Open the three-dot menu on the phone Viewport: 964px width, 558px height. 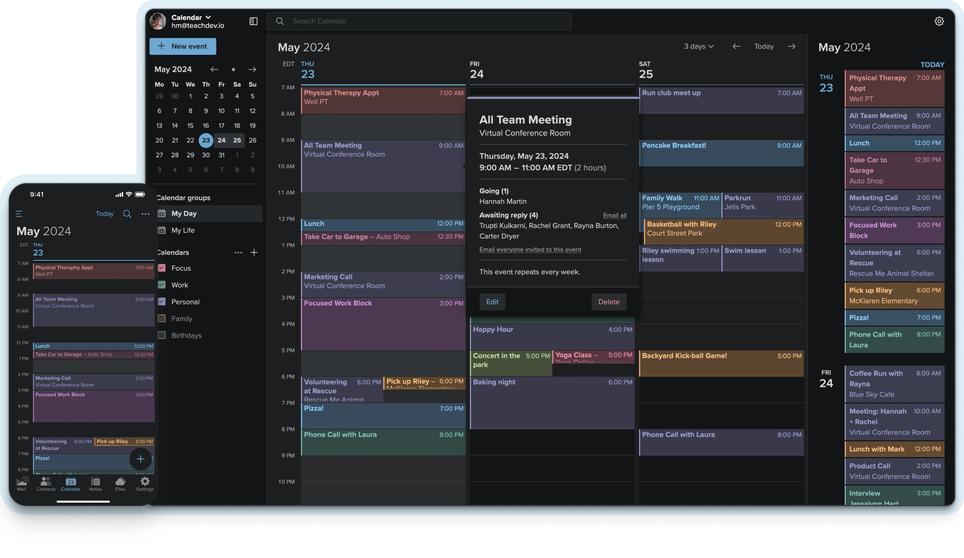[x=145, y=214]
